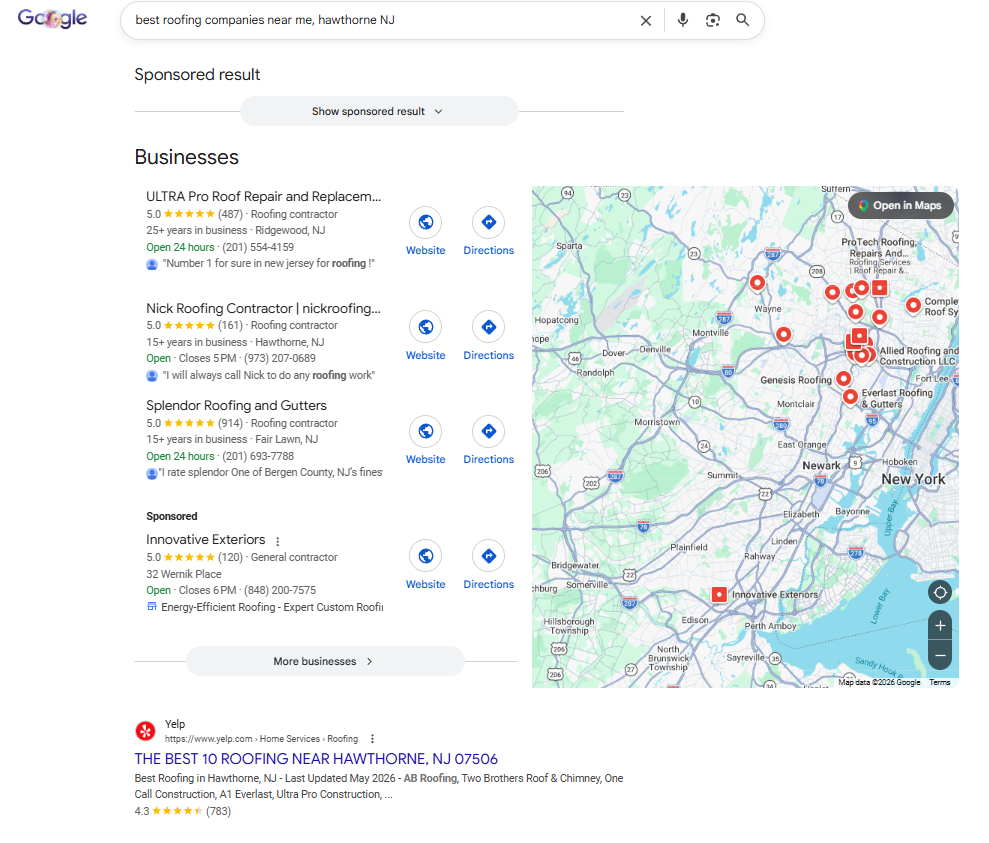Expand Show sponsored result
989x843 pixels.
pyautogui.click(x=379, y=111)
